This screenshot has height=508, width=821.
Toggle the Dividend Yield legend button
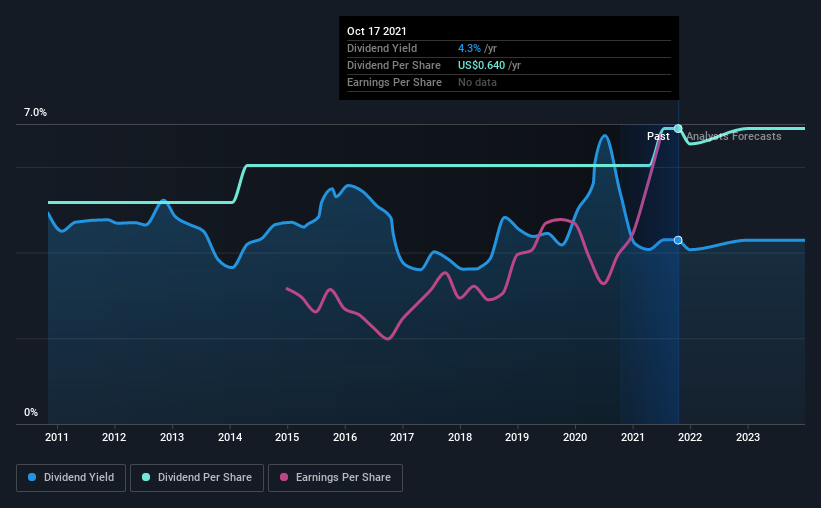[x=71, y=478]
